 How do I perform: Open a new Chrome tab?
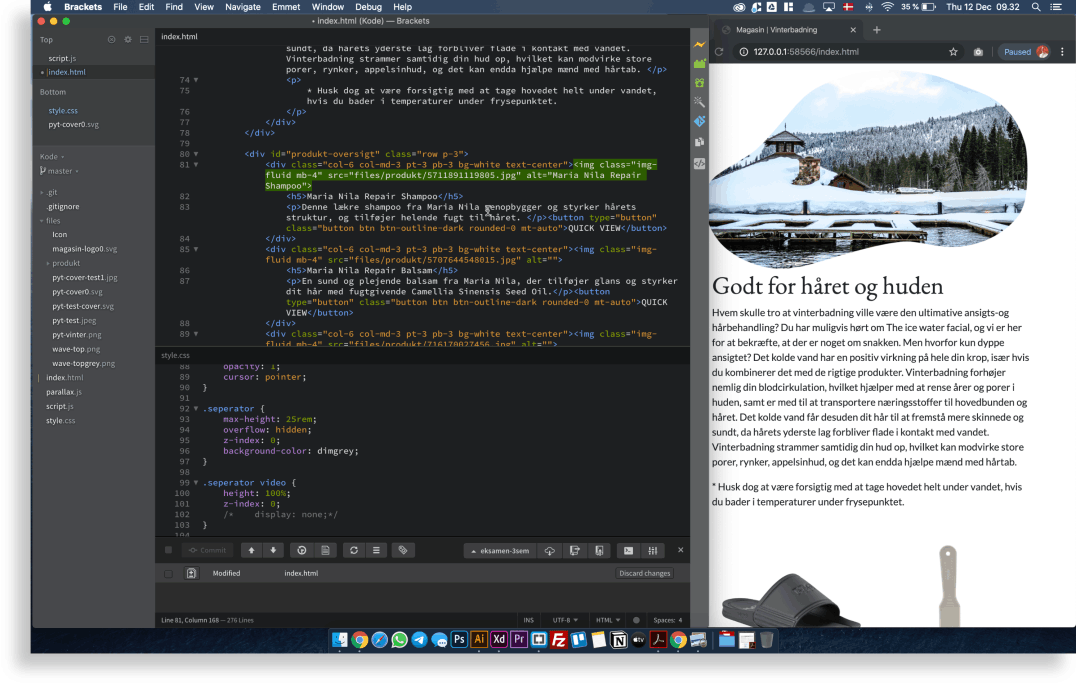click(877, 30)
